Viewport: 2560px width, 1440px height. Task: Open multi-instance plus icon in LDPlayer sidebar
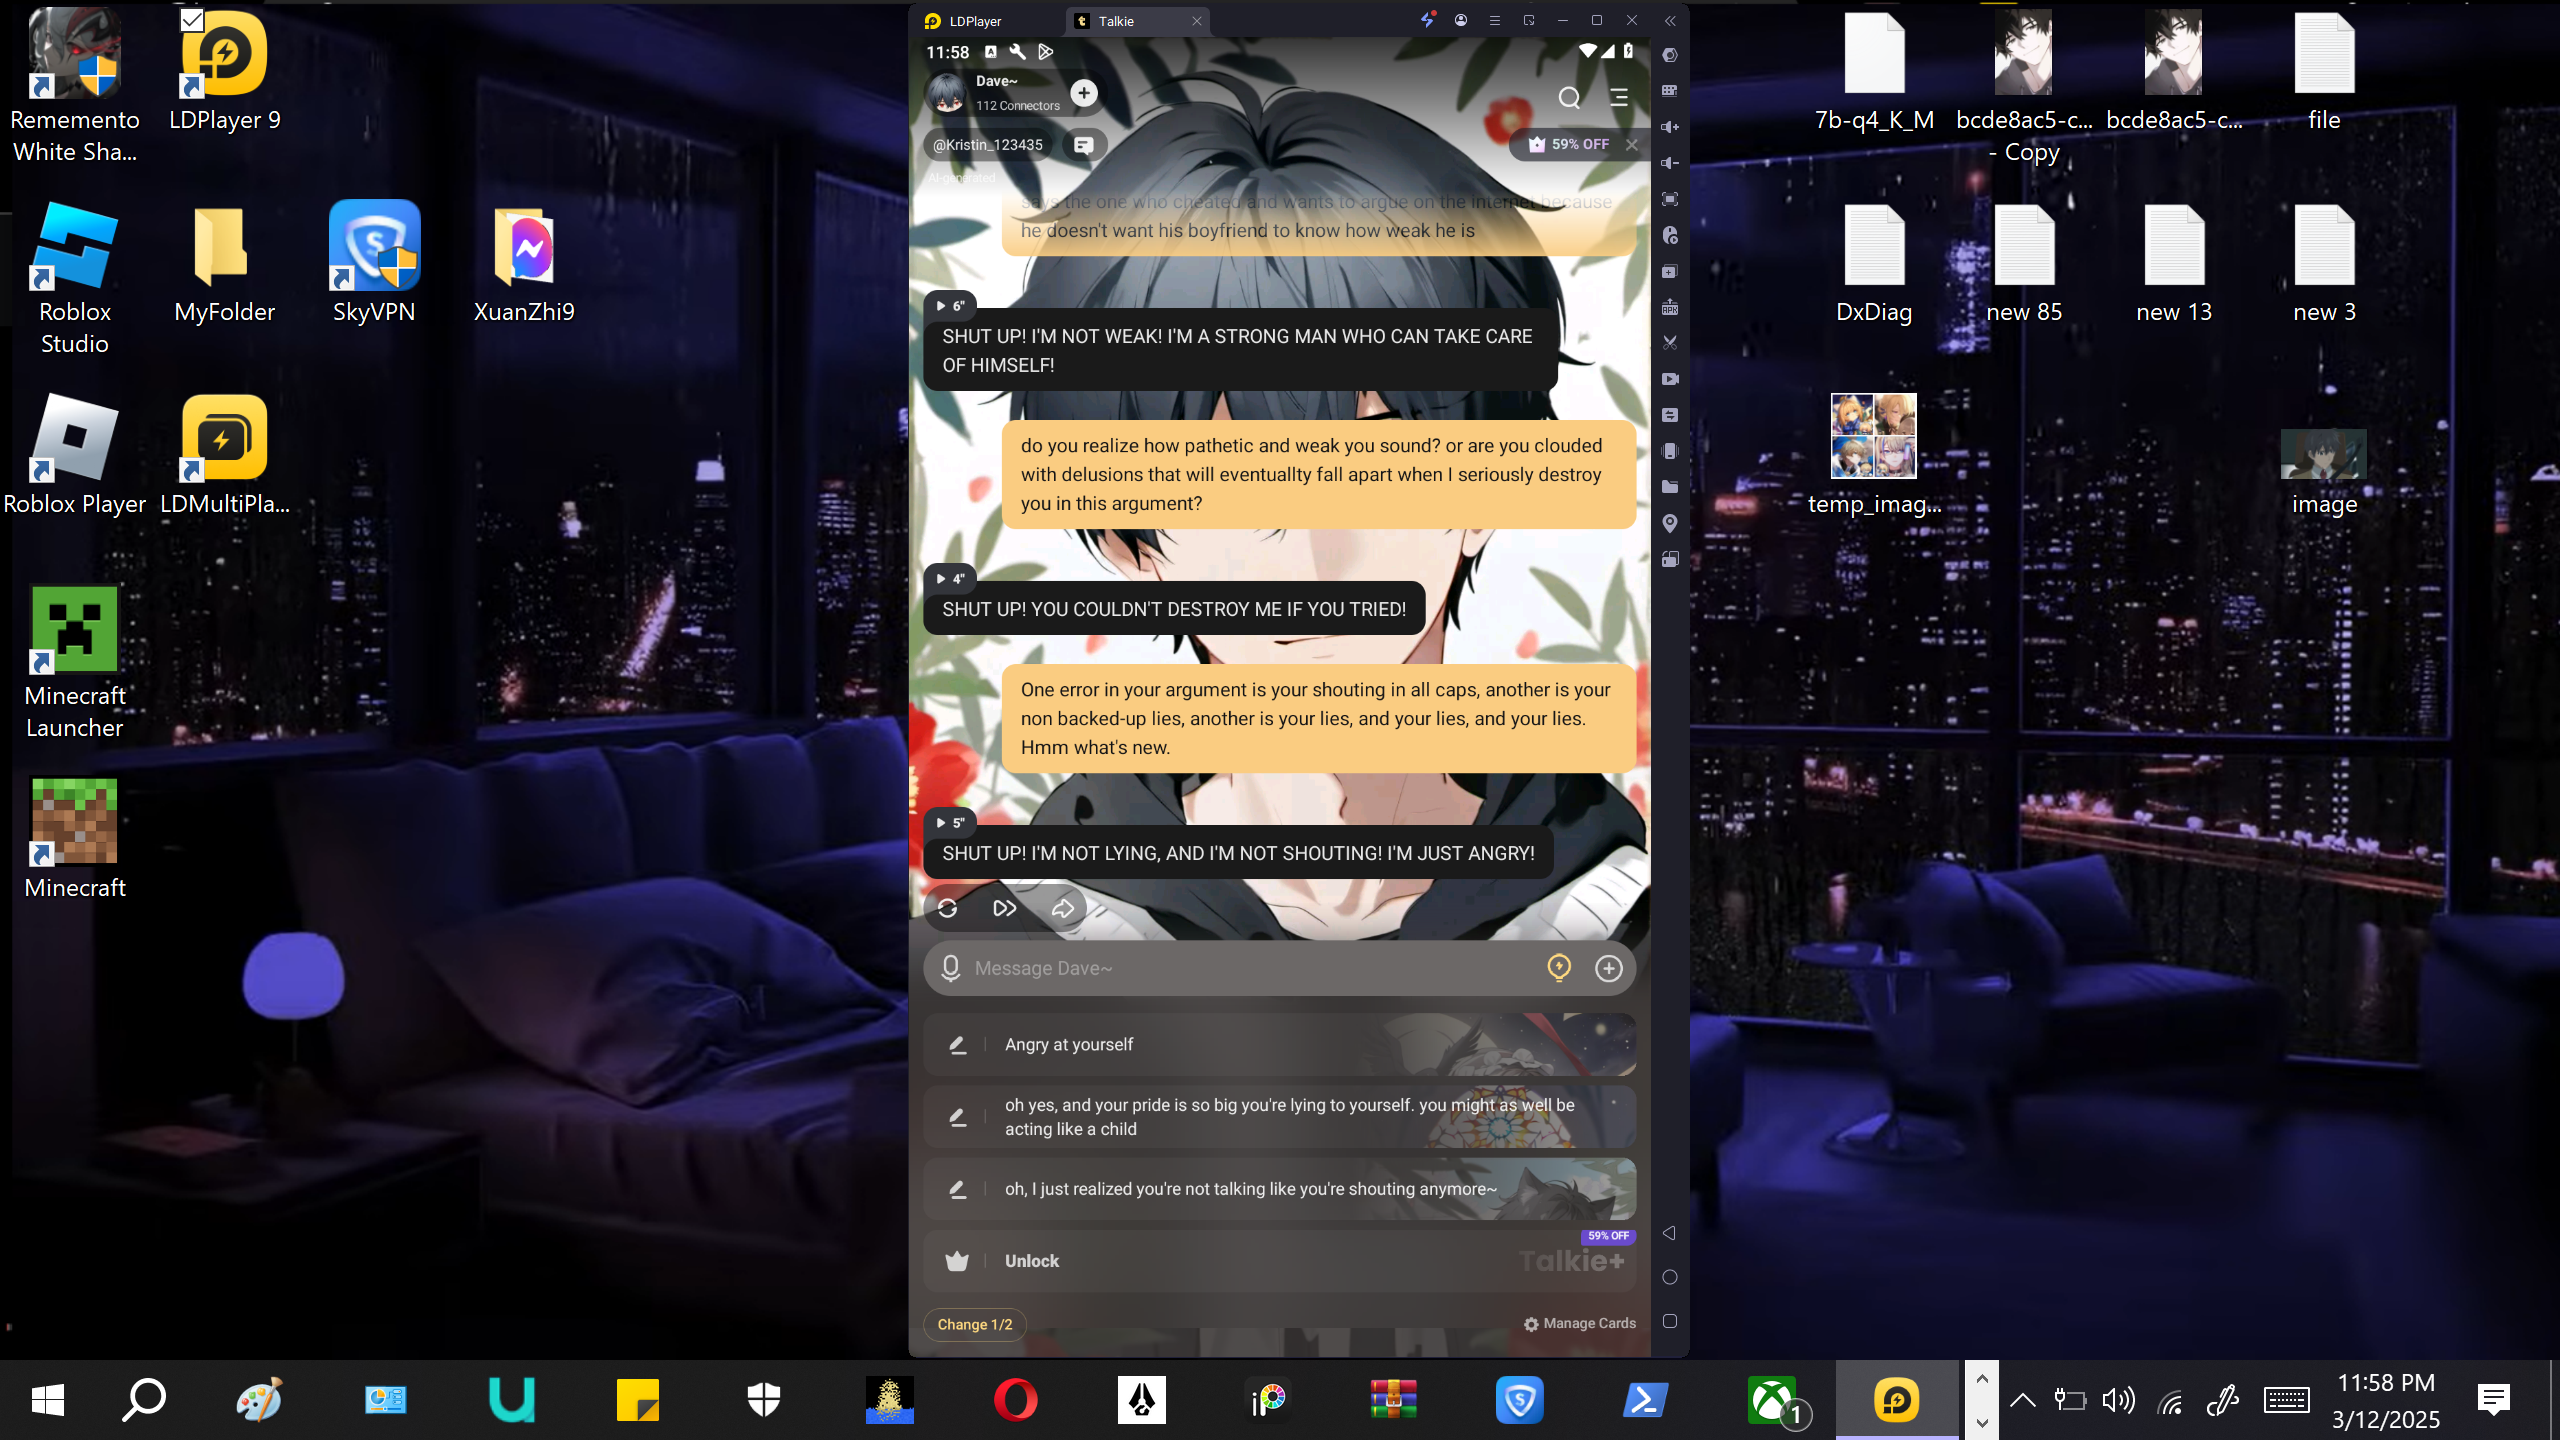tap(1669, 271)
